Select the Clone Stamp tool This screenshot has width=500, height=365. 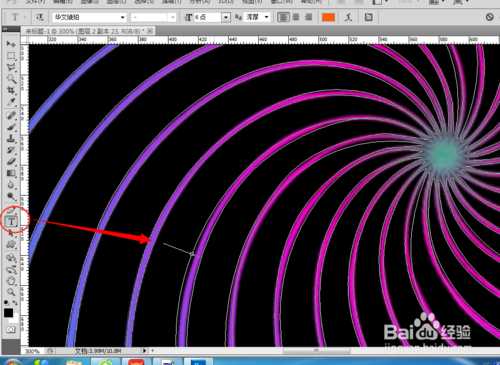tap(11, 138)
